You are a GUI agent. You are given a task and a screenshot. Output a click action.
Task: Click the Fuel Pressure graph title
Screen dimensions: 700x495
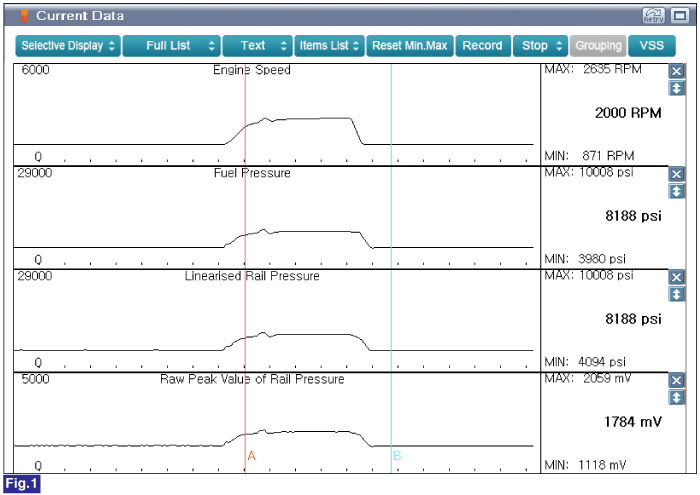[252, 173]
